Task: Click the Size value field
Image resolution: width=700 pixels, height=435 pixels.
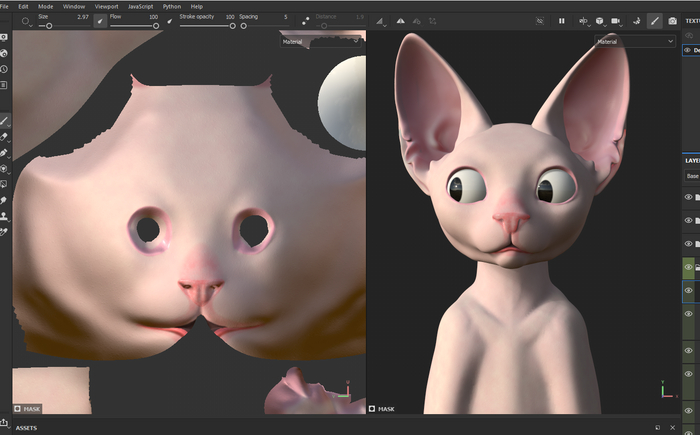Action: tap(83, 17)
